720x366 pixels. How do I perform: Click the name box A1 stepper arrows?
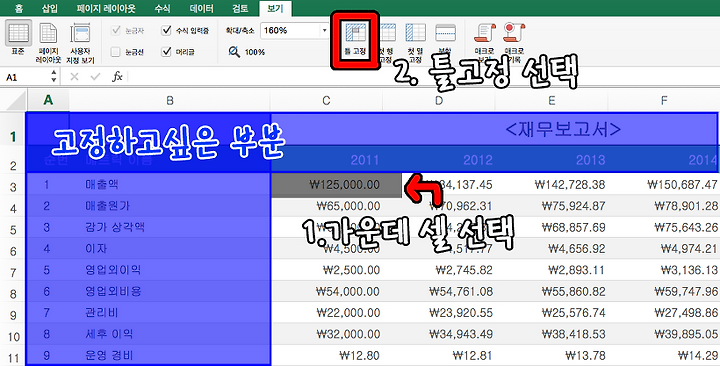54,77
